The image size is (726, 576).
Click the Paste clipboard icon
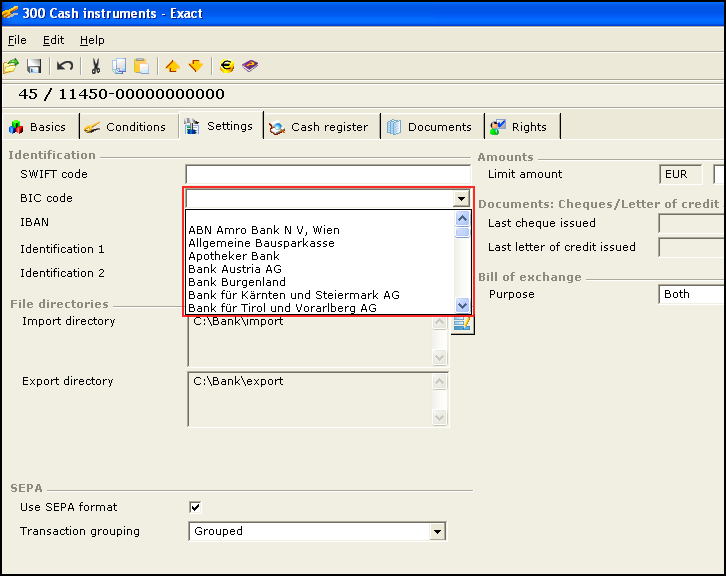pos(142,66)
